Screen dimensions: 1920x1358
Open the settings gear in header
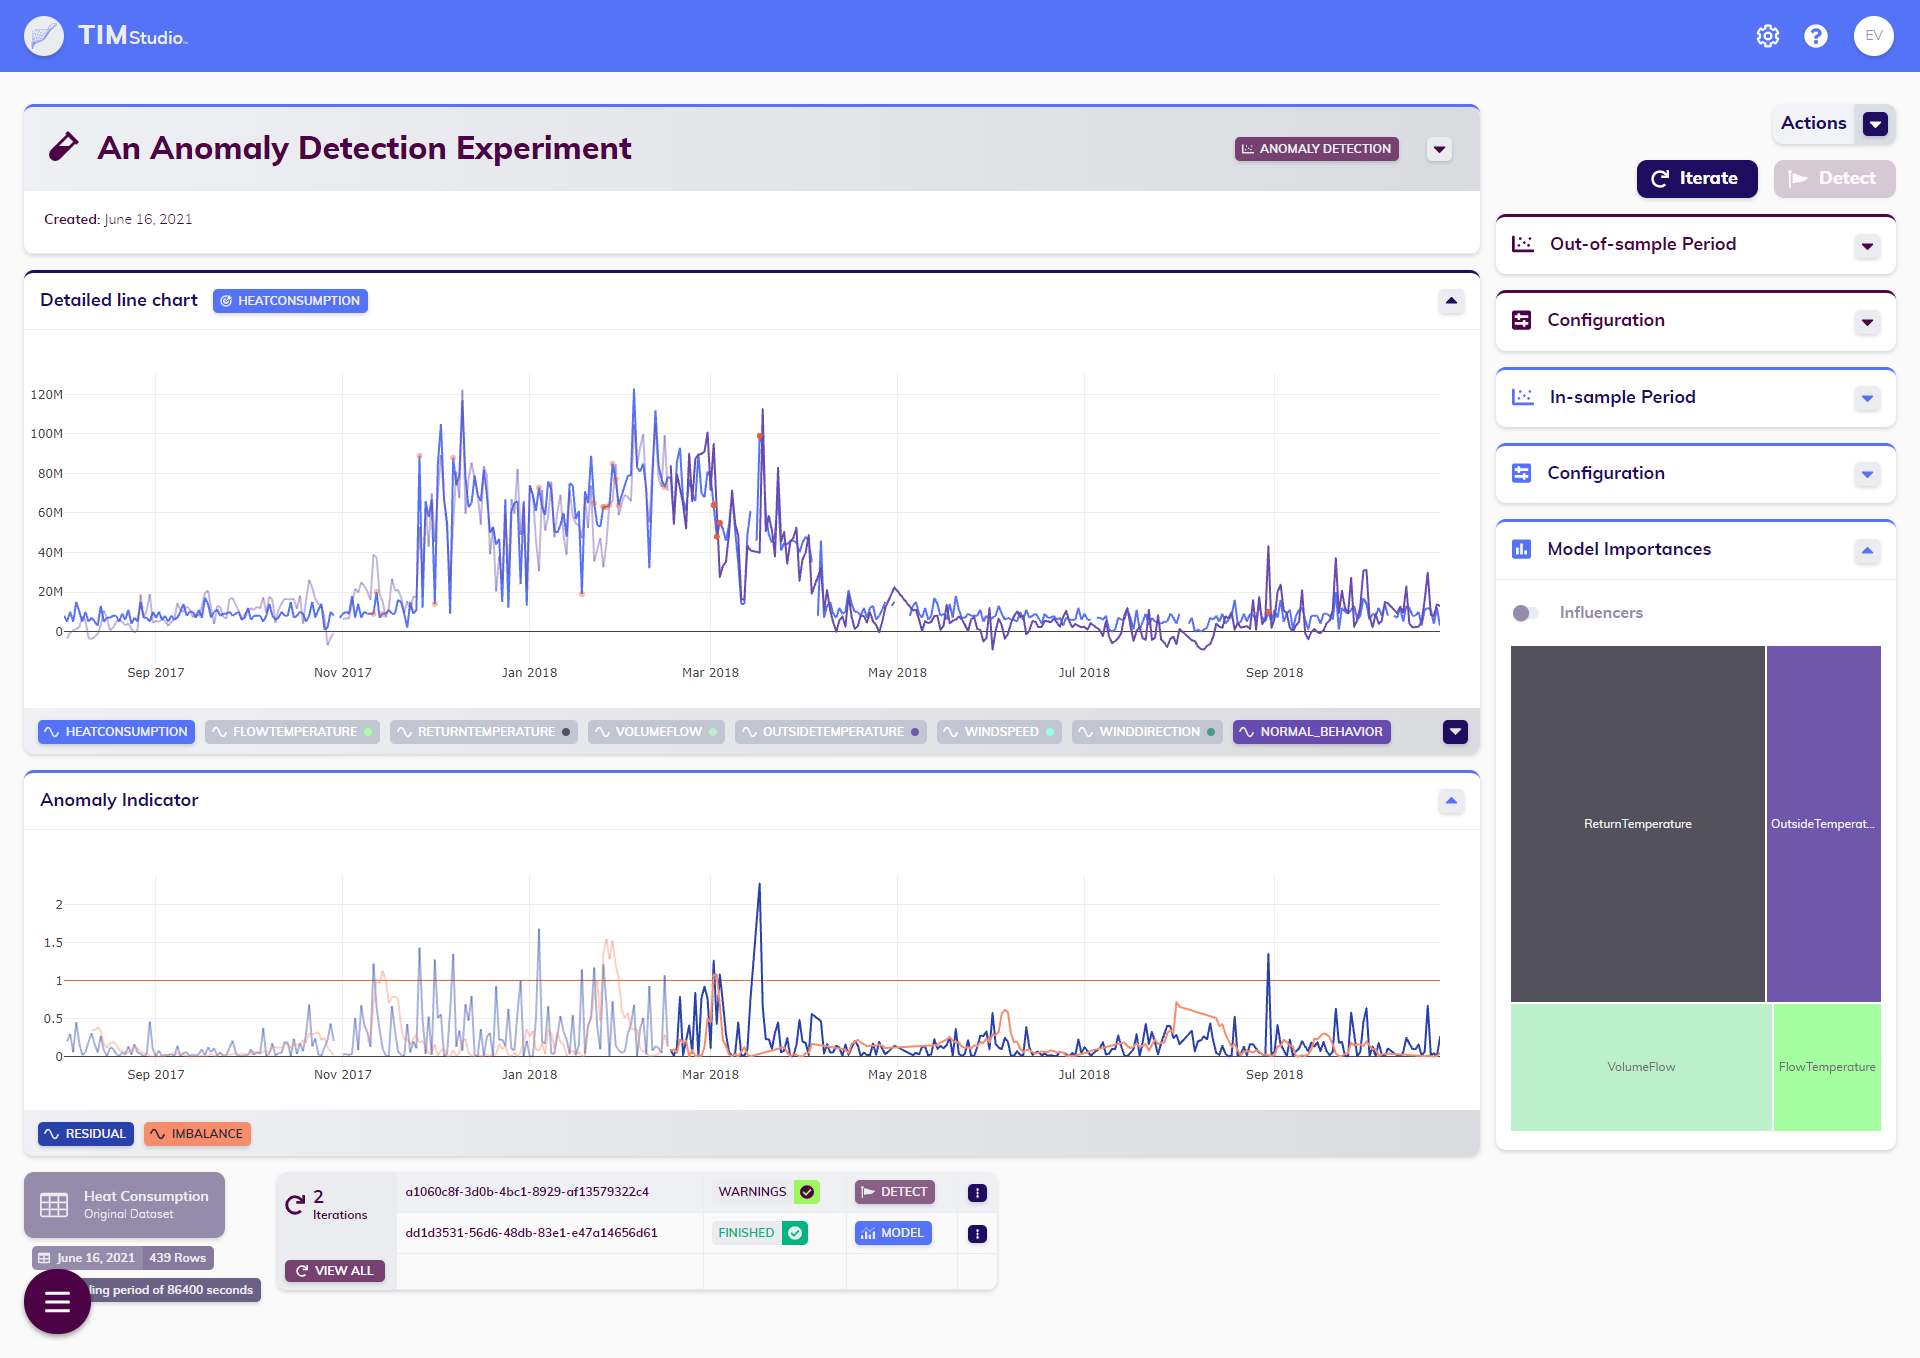(1767, 36)
